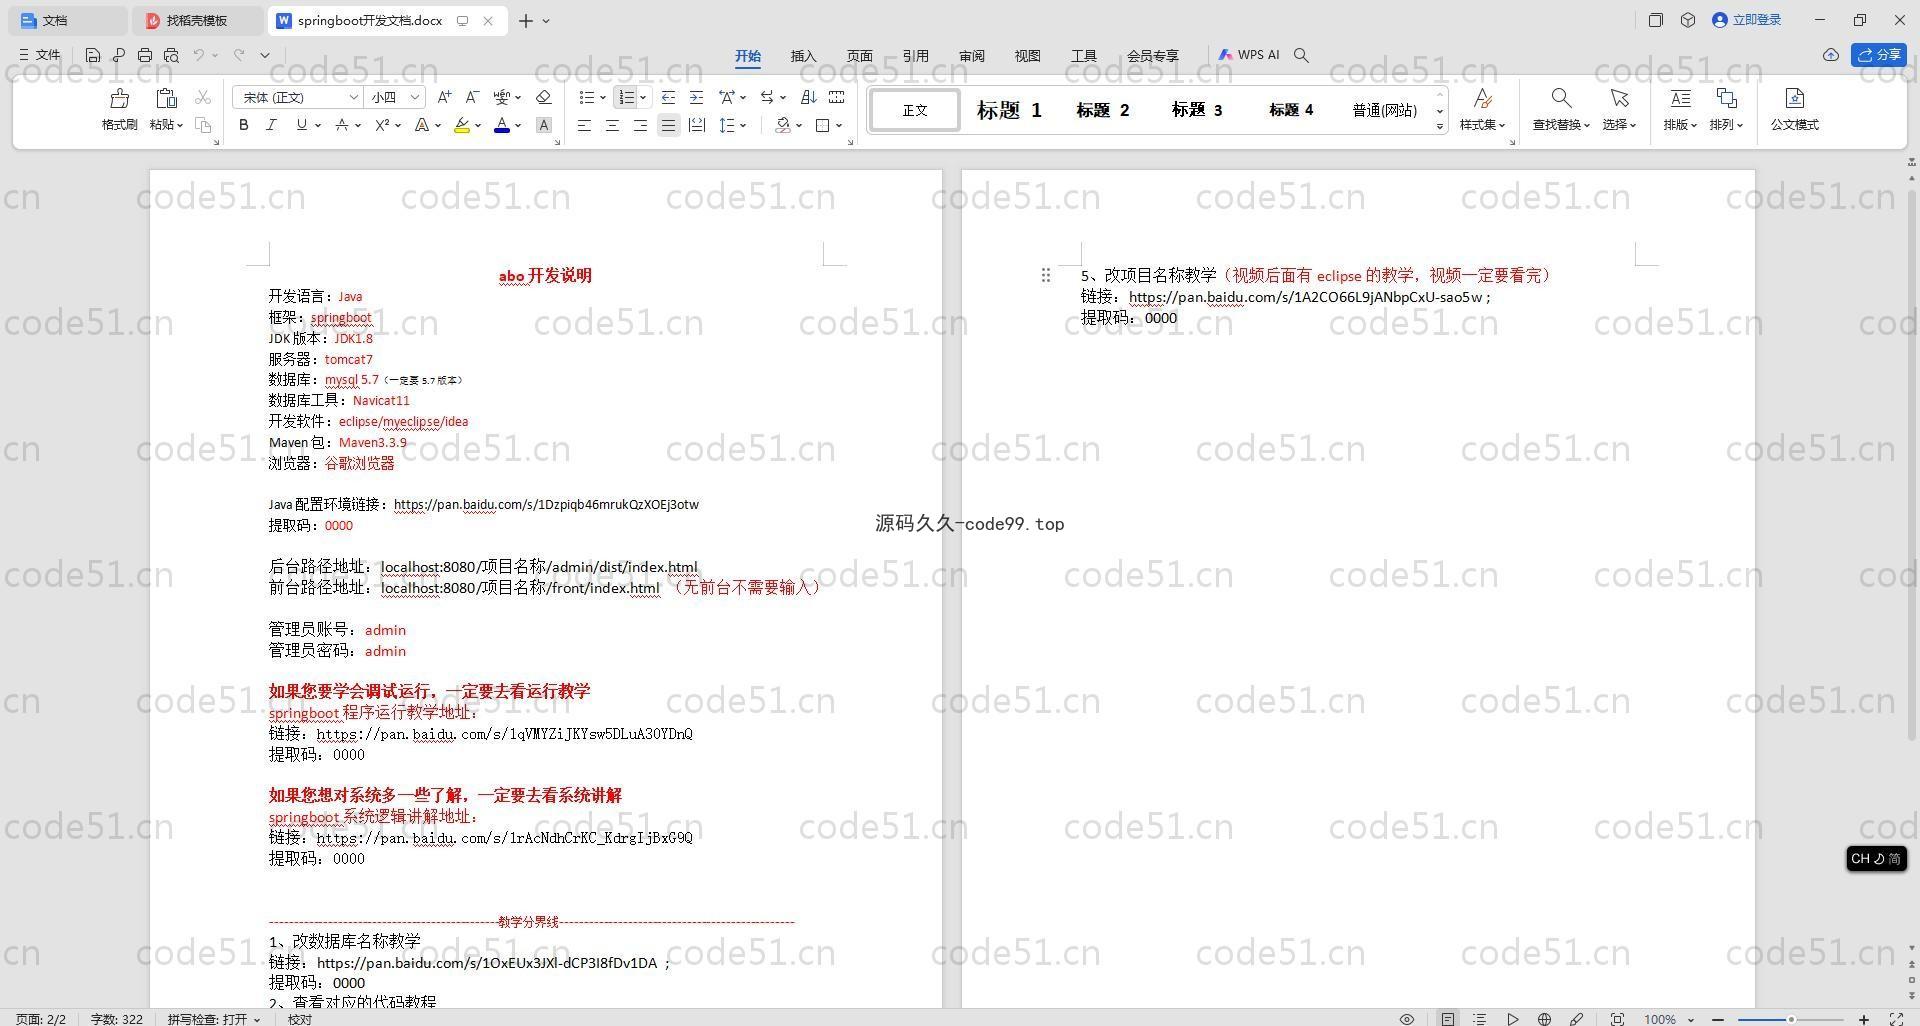Image resolution: width=1920 pixels, height=1026 pixels.
Task: Click the Save icon in quick access bar
Action: (93, 55)
